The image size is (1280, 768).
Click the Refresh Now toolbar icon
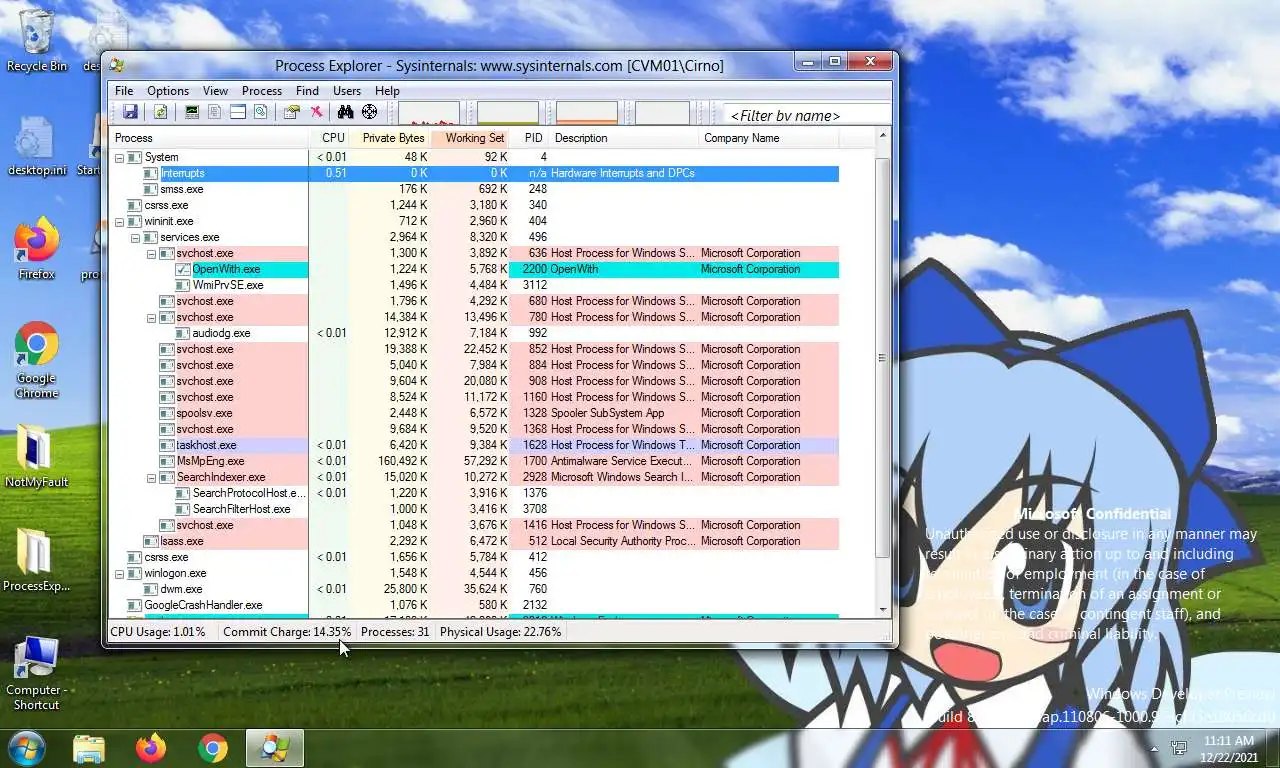tap(160, 112)
